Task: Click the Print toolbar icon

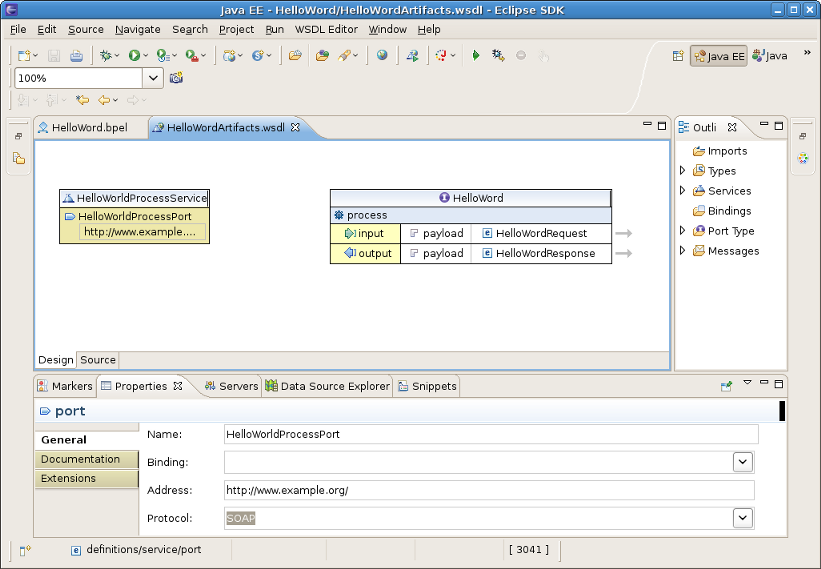Action: (x=76, y=56)
